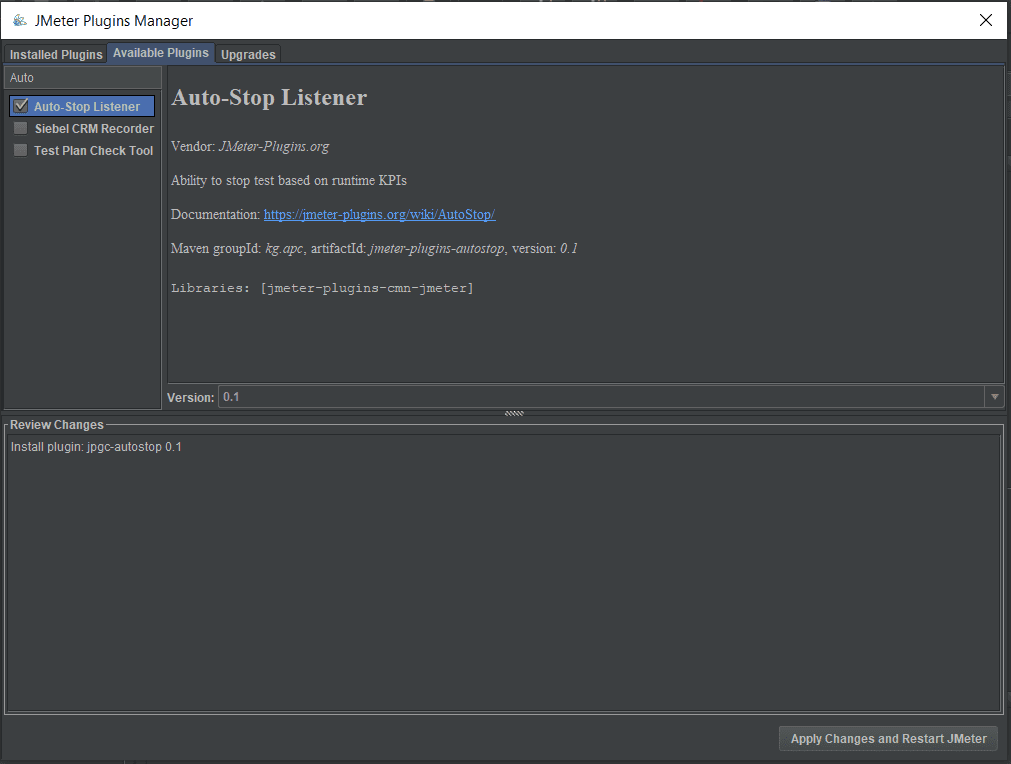Click the Vendor JMeter-Plugins.org line
Screen dimensions: 1011x764
click(x=250, y=146)
